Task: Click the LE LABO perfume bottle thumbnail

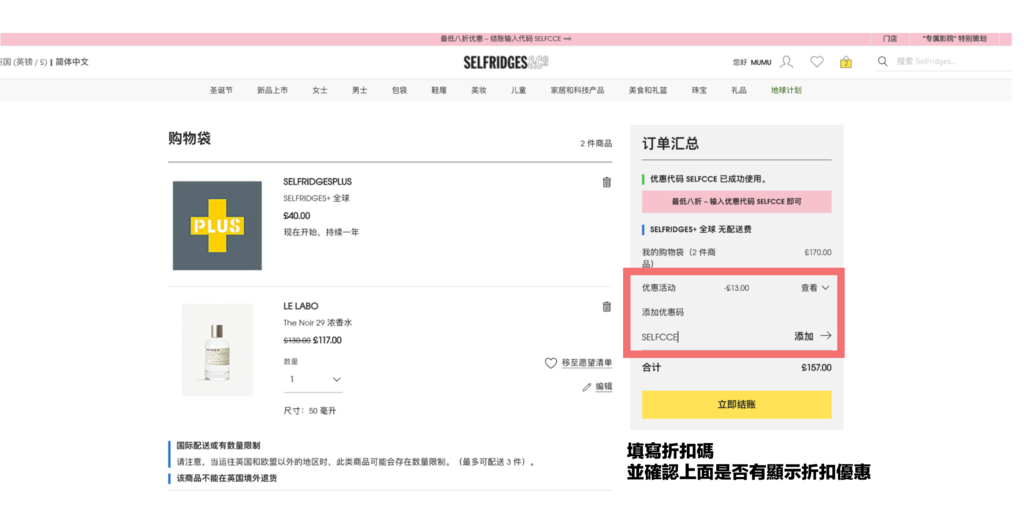Action: [217, 350]
